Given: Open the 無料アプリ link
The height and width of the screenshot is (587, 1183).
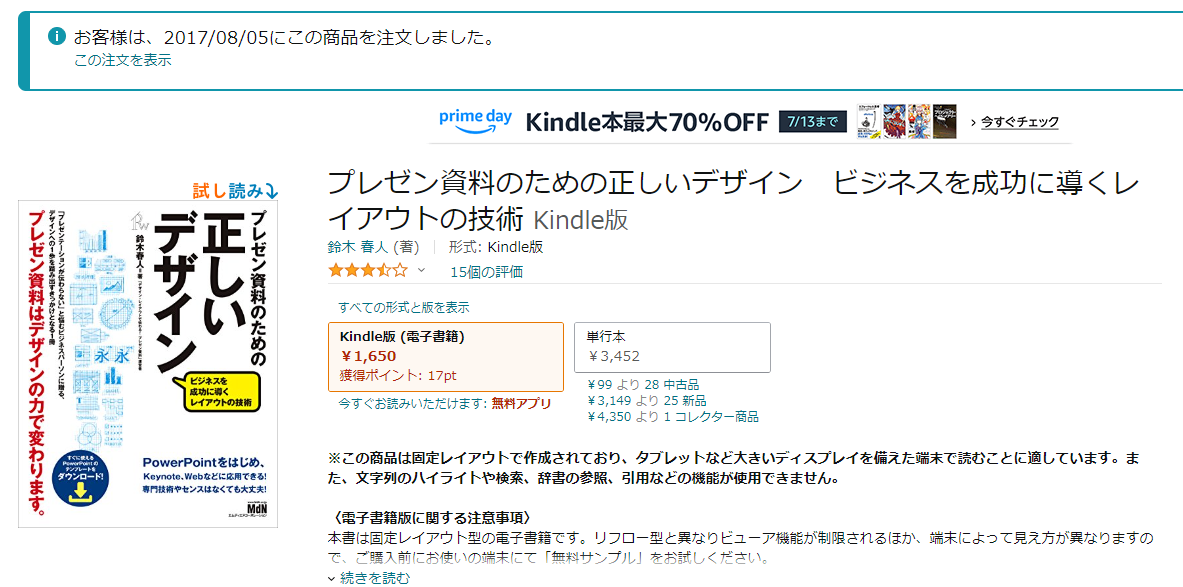Looking at the screenshot, I should click(521, 403).
